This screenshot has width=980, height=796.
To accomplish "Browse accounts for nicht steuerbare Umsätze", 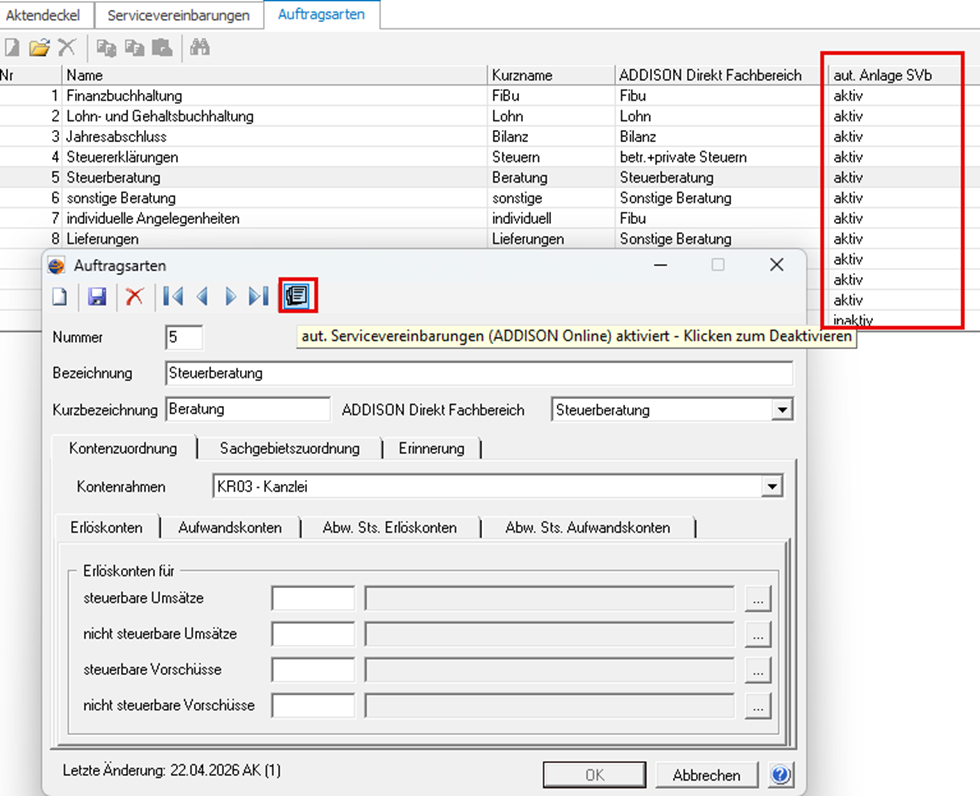I will click(758, 634).
